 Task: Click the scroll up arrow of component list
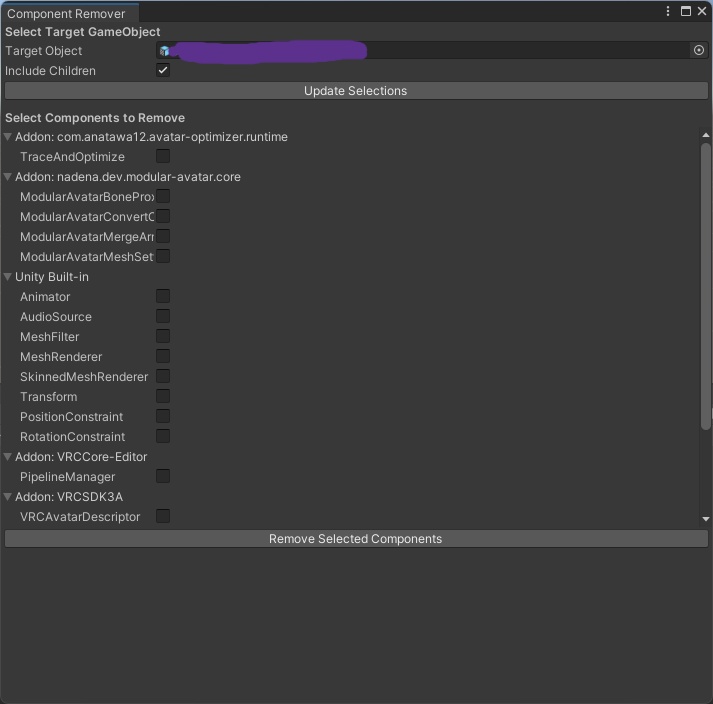(706, 135)
